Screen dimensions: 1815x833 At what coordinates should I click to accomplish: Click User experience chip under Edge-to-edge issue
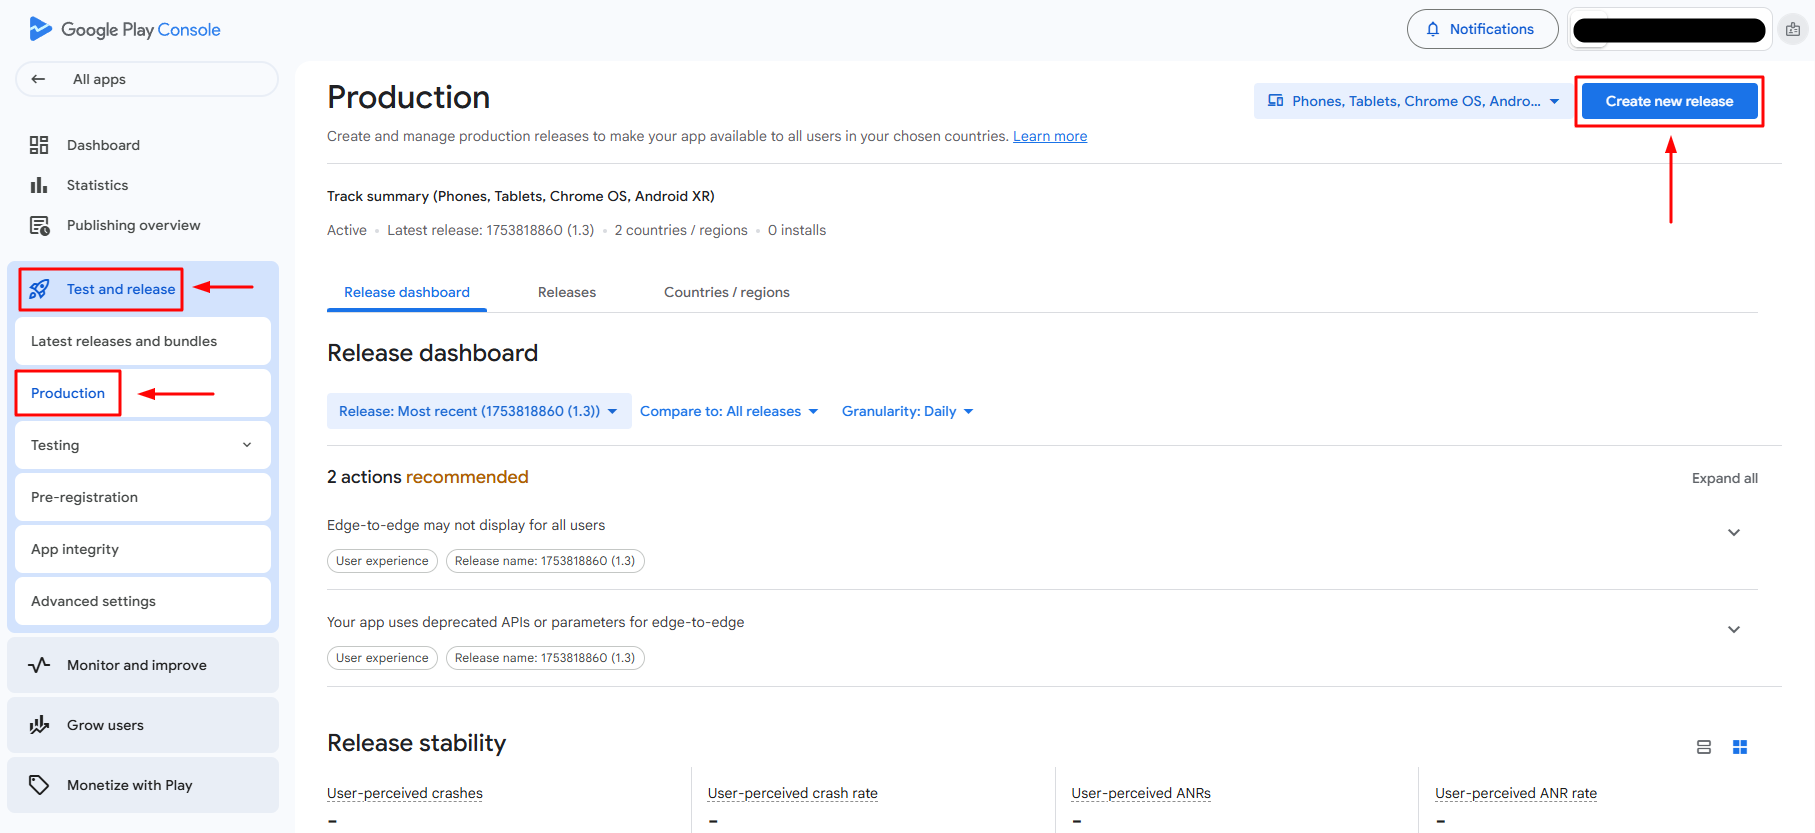382,561
